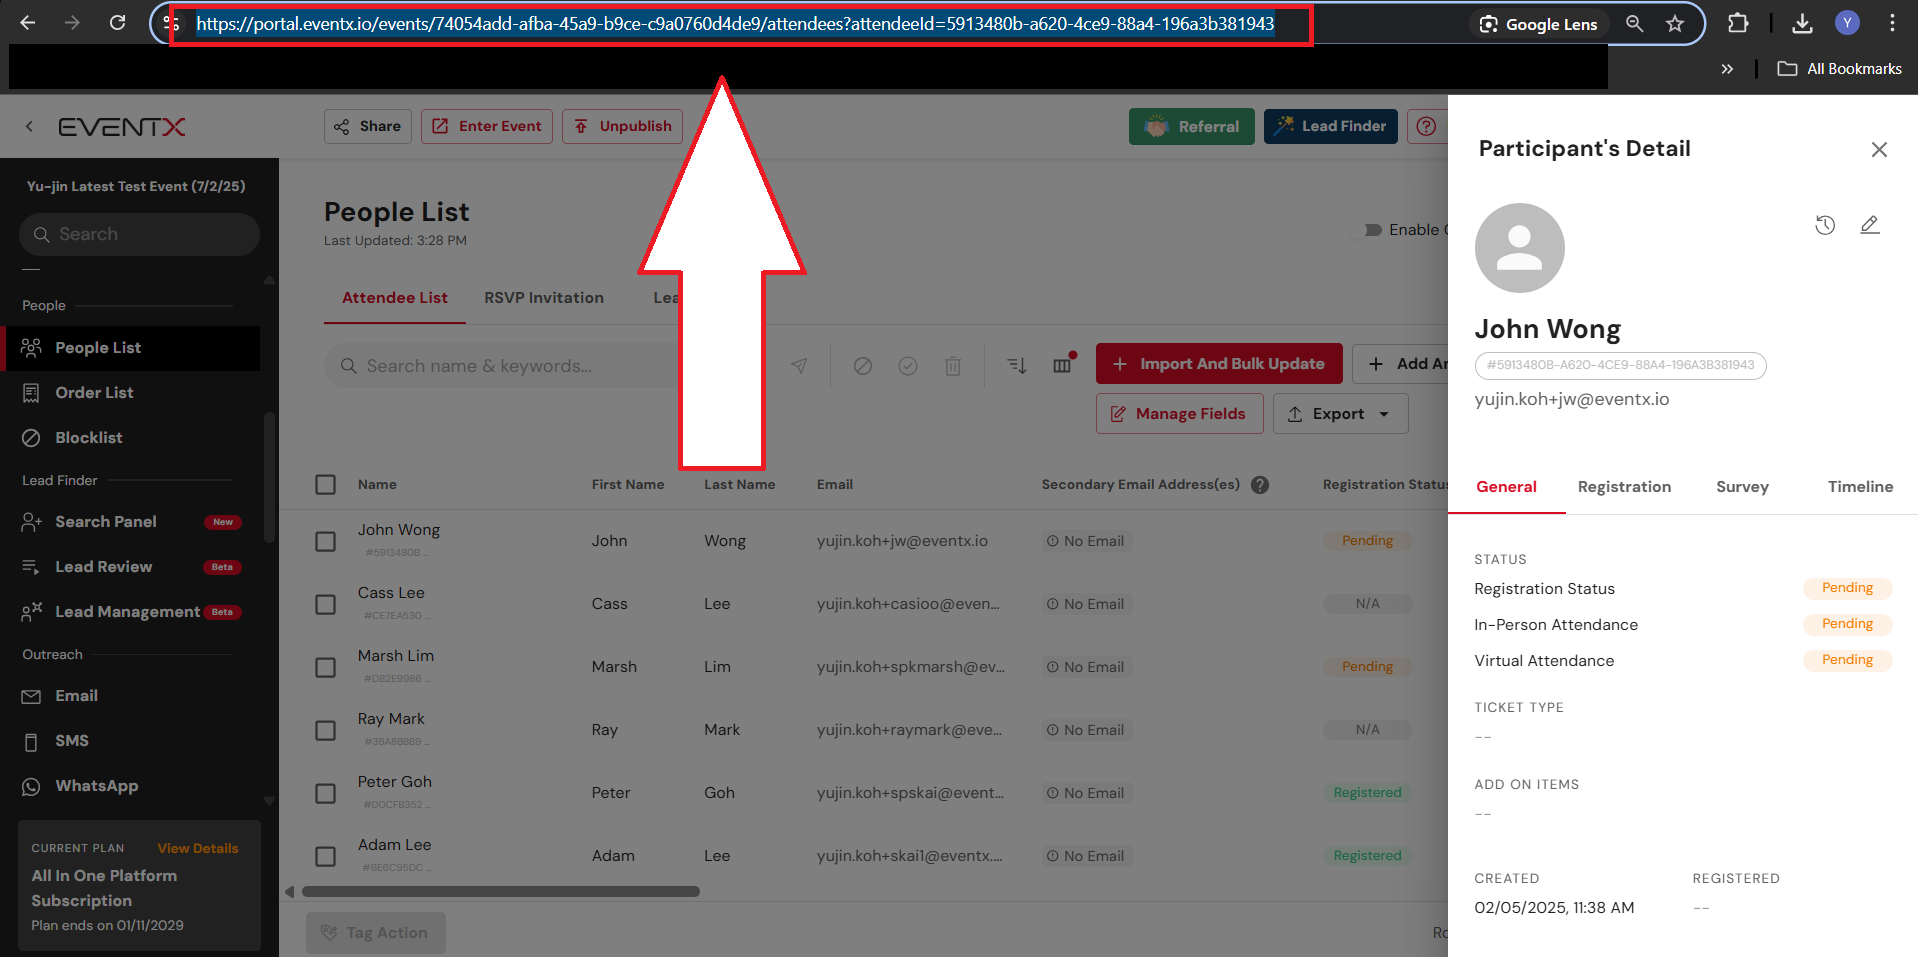Viewport: 1918px width, 957px height.
Task: Edit participant with the pencil icon
Action: click(1870, 225)
